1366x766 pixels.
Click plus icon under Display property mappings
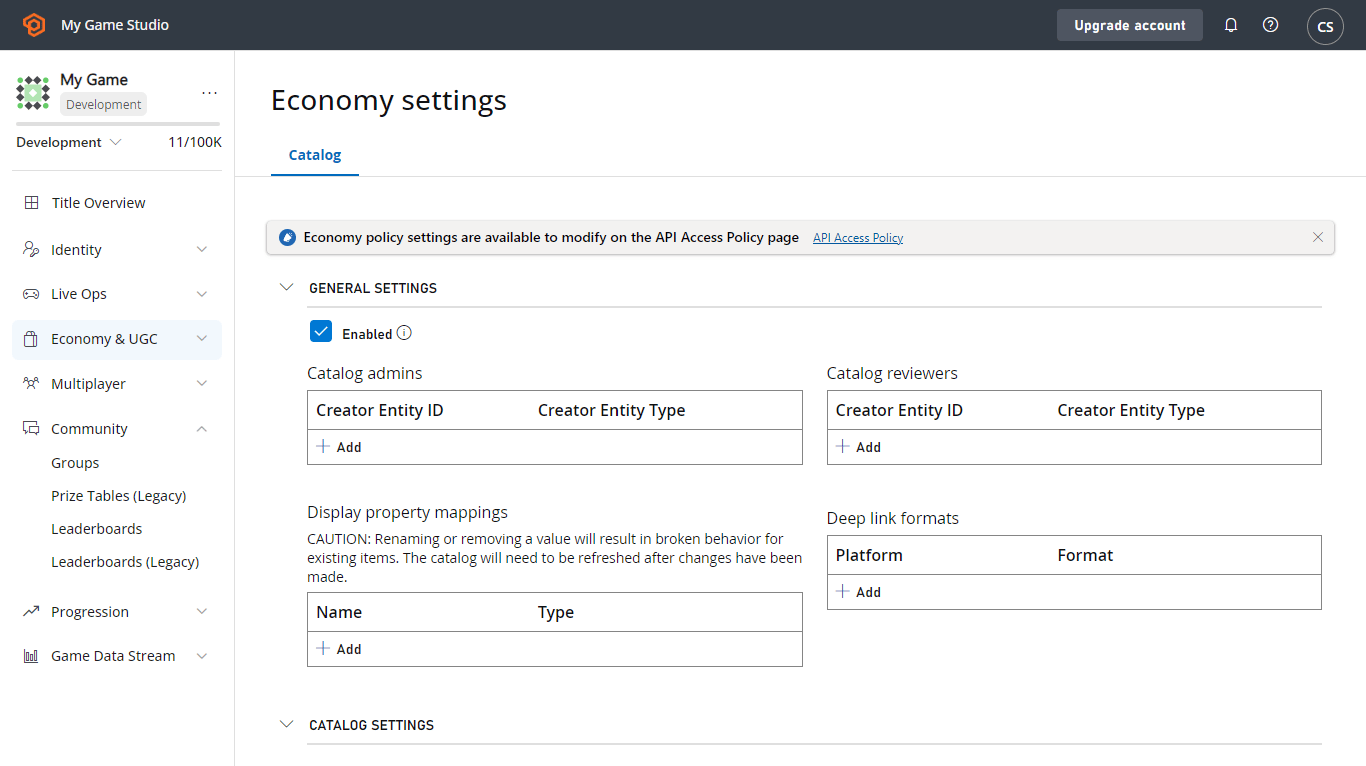coord(323,648)
